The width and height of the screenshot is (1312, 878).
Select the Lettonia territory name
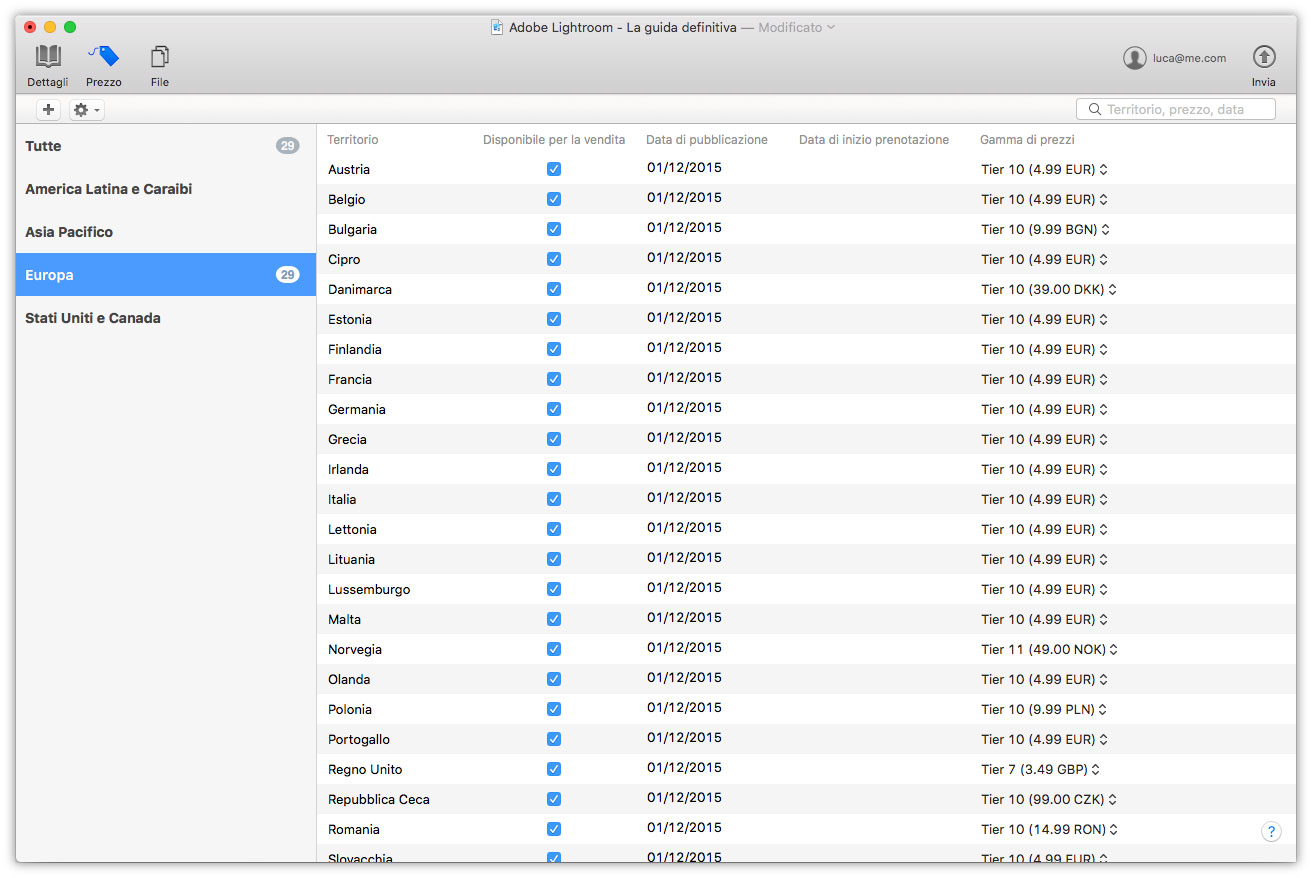[352, 529]
